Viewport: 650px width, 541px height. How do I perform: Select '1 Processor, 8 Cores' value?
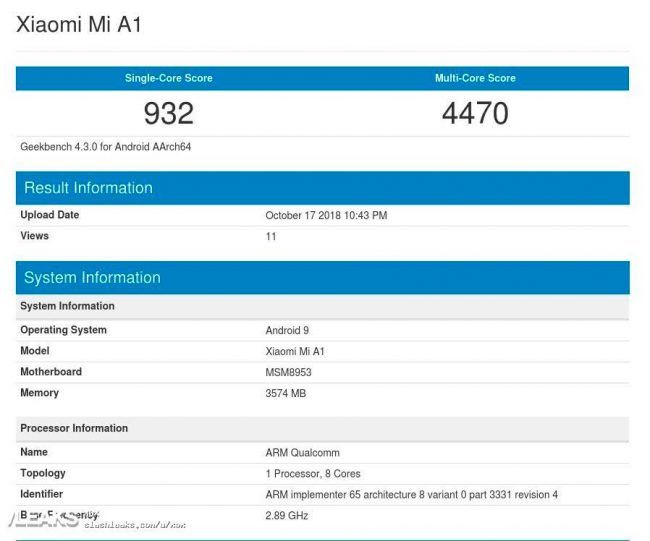coord(313,474)
